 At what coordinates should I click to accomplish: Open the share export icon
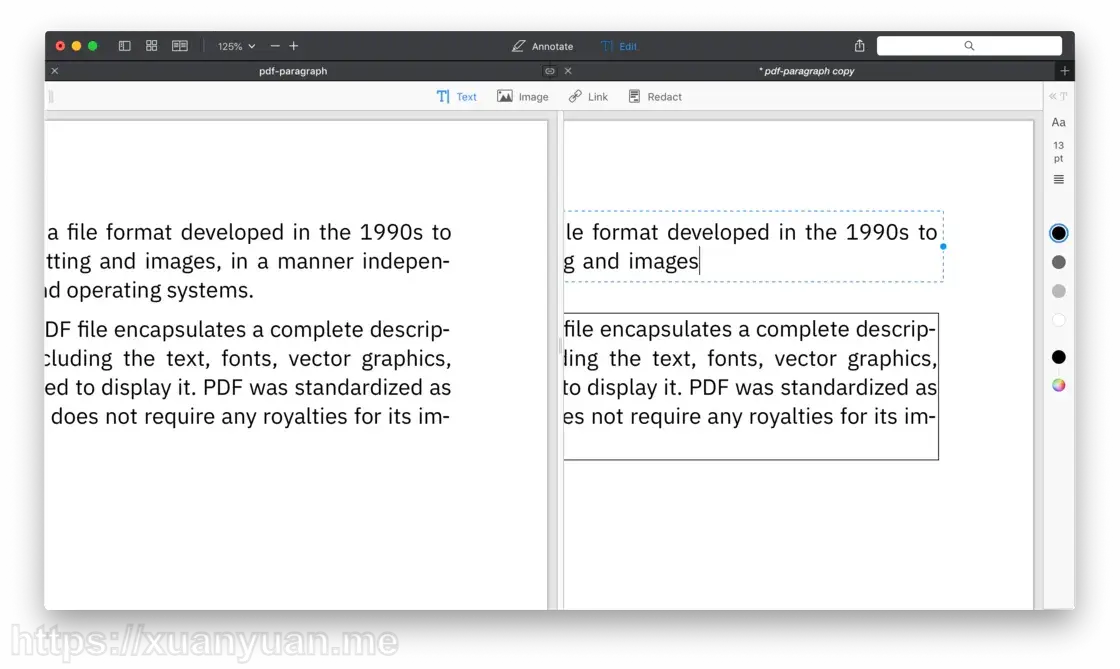859,46
